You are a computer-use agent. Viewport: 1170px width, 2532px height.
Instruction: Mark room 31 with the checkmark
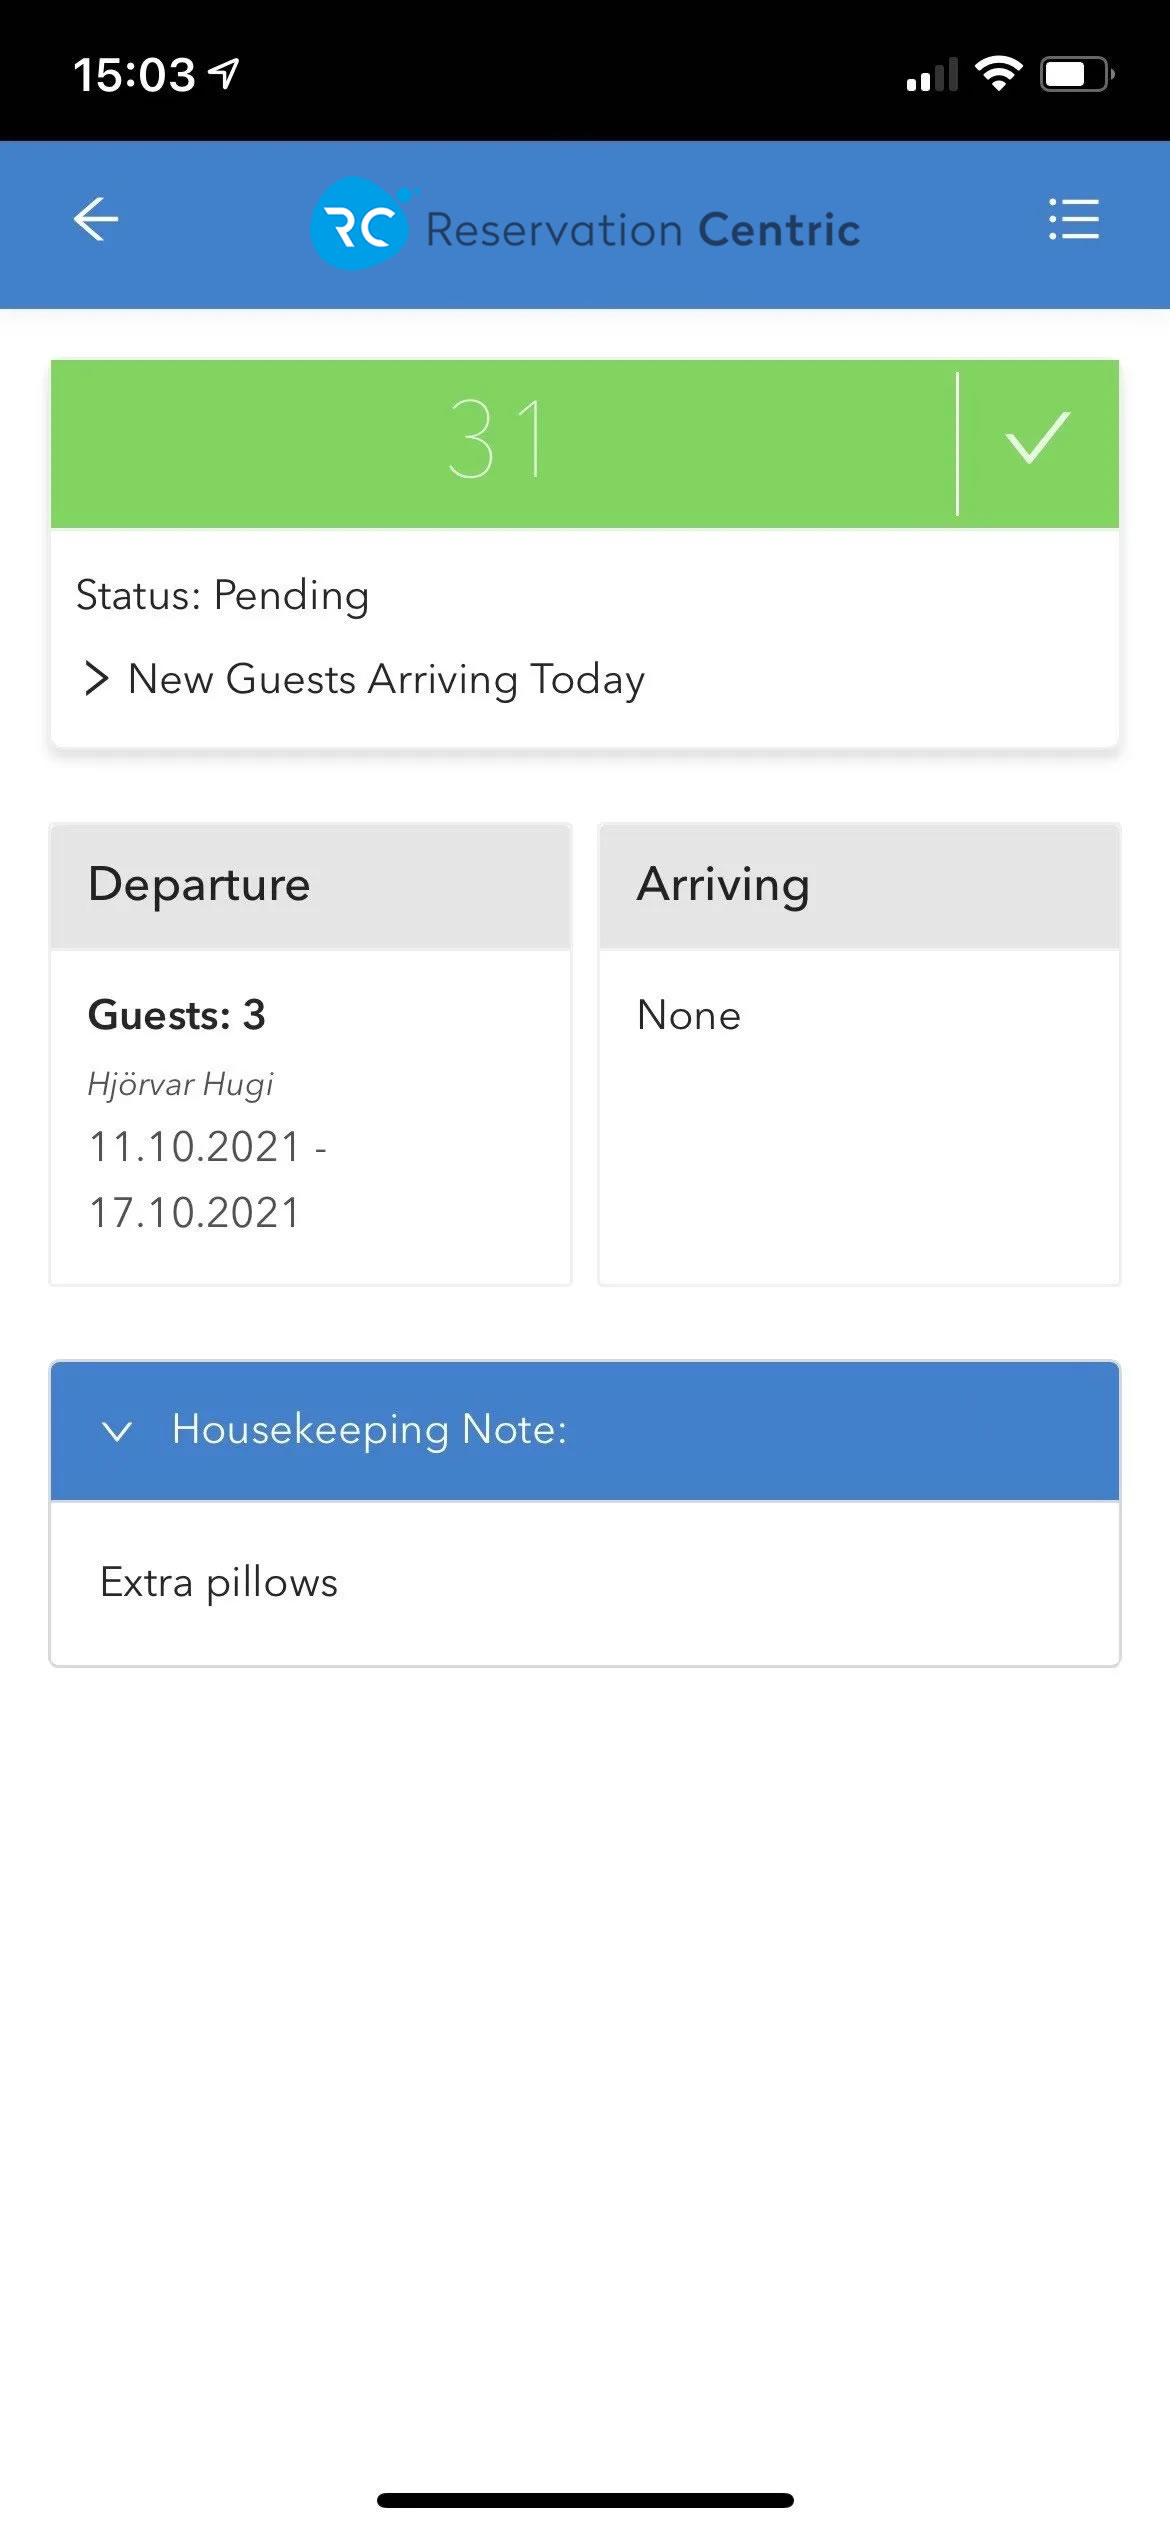pyautogui.click(x=1038, y=439)
